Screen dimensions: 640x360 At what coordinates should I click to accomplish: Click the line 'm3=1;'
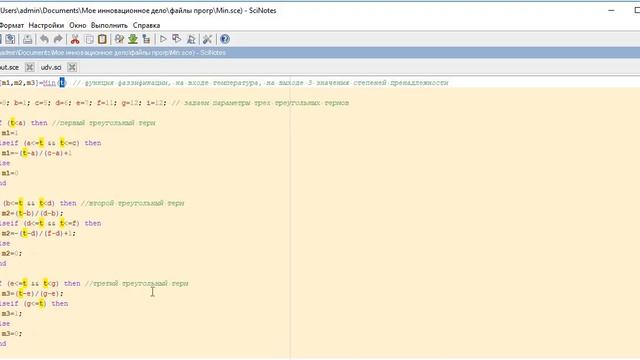[x=12, y=313]
